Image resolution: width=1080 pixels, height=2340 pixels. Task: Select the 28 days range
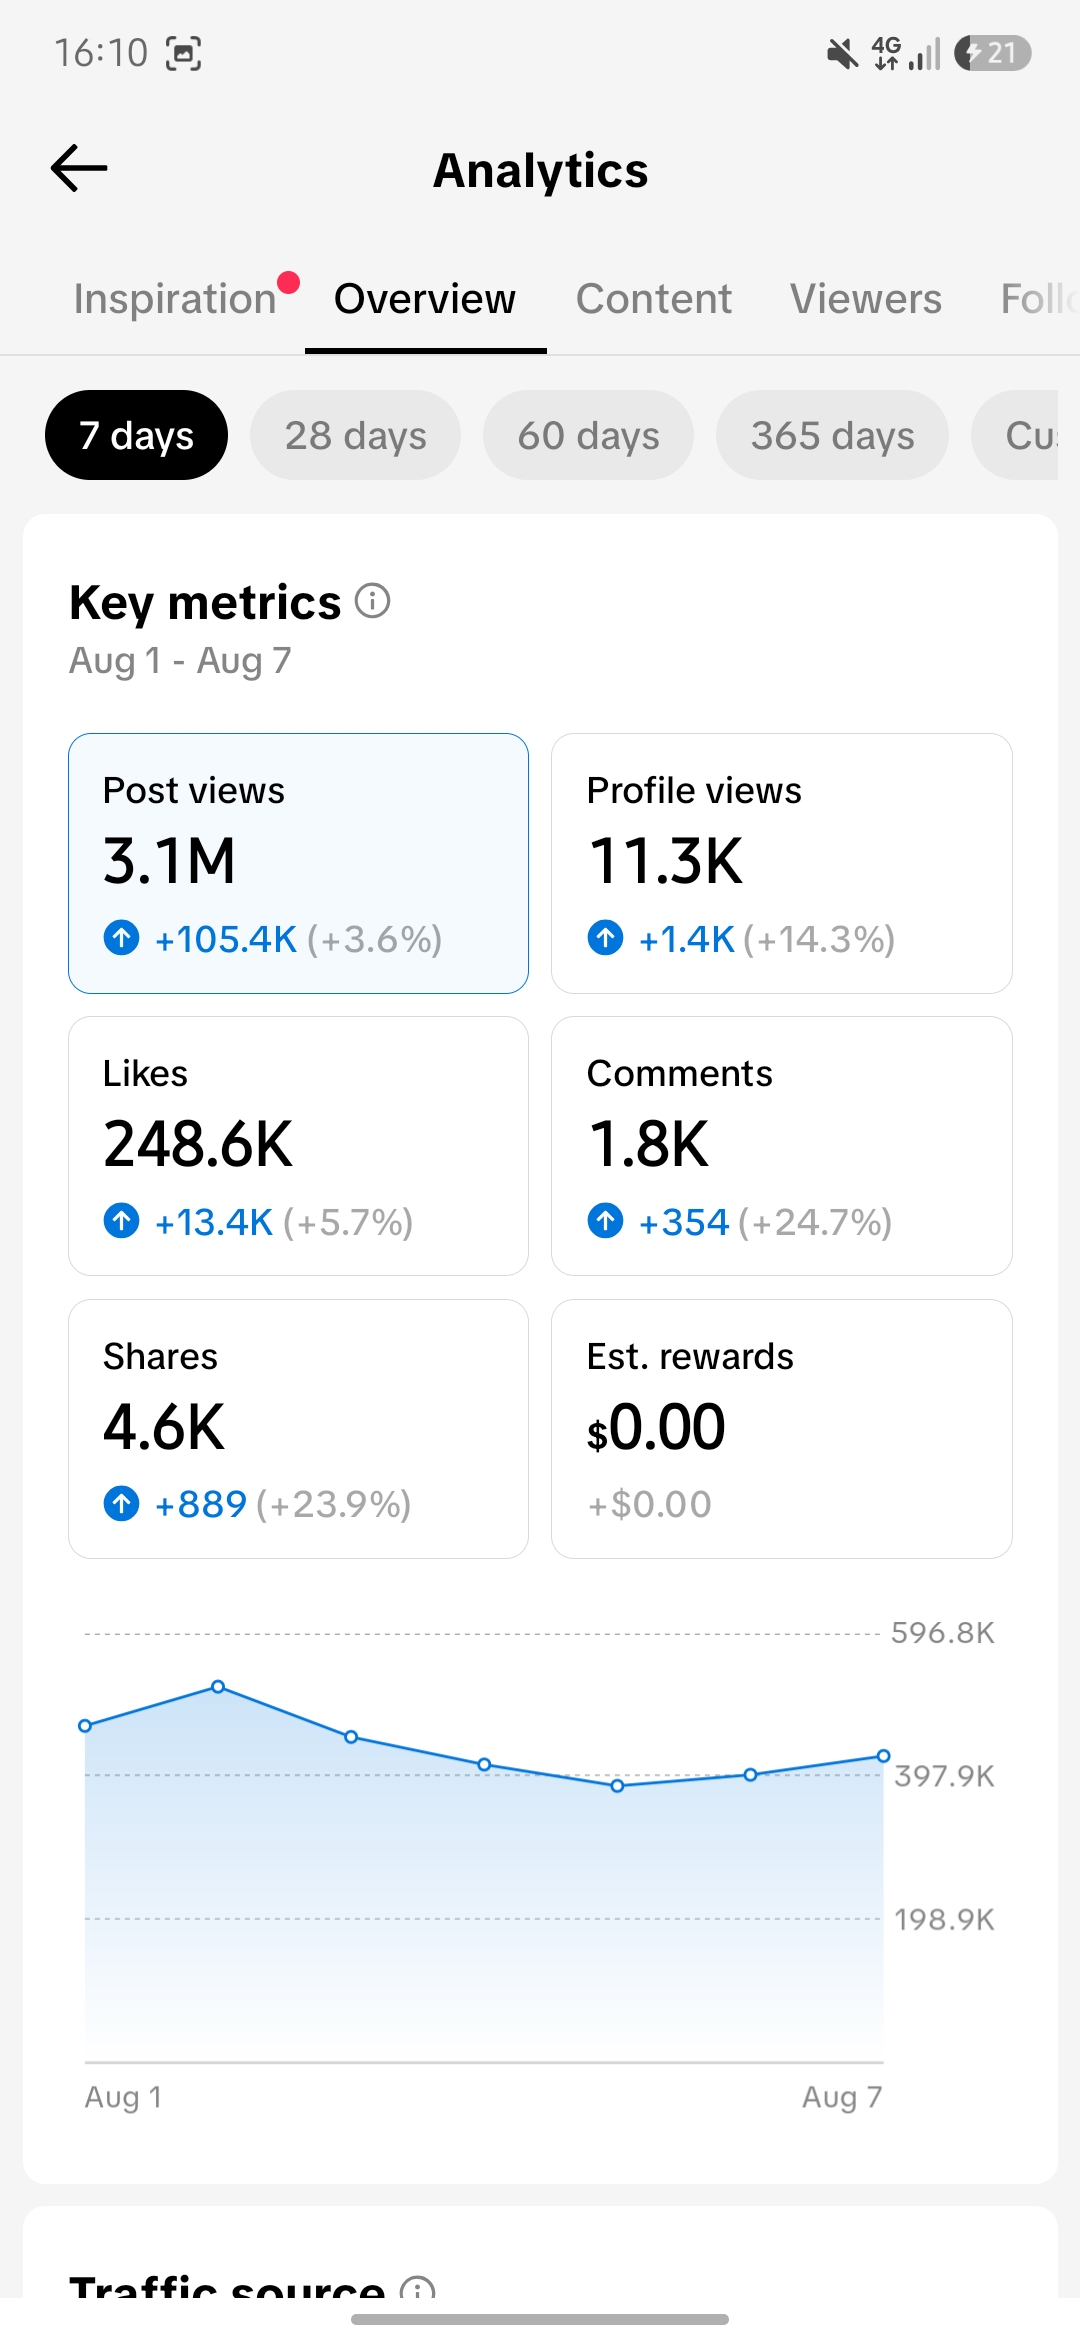click(x=355, y=435)
